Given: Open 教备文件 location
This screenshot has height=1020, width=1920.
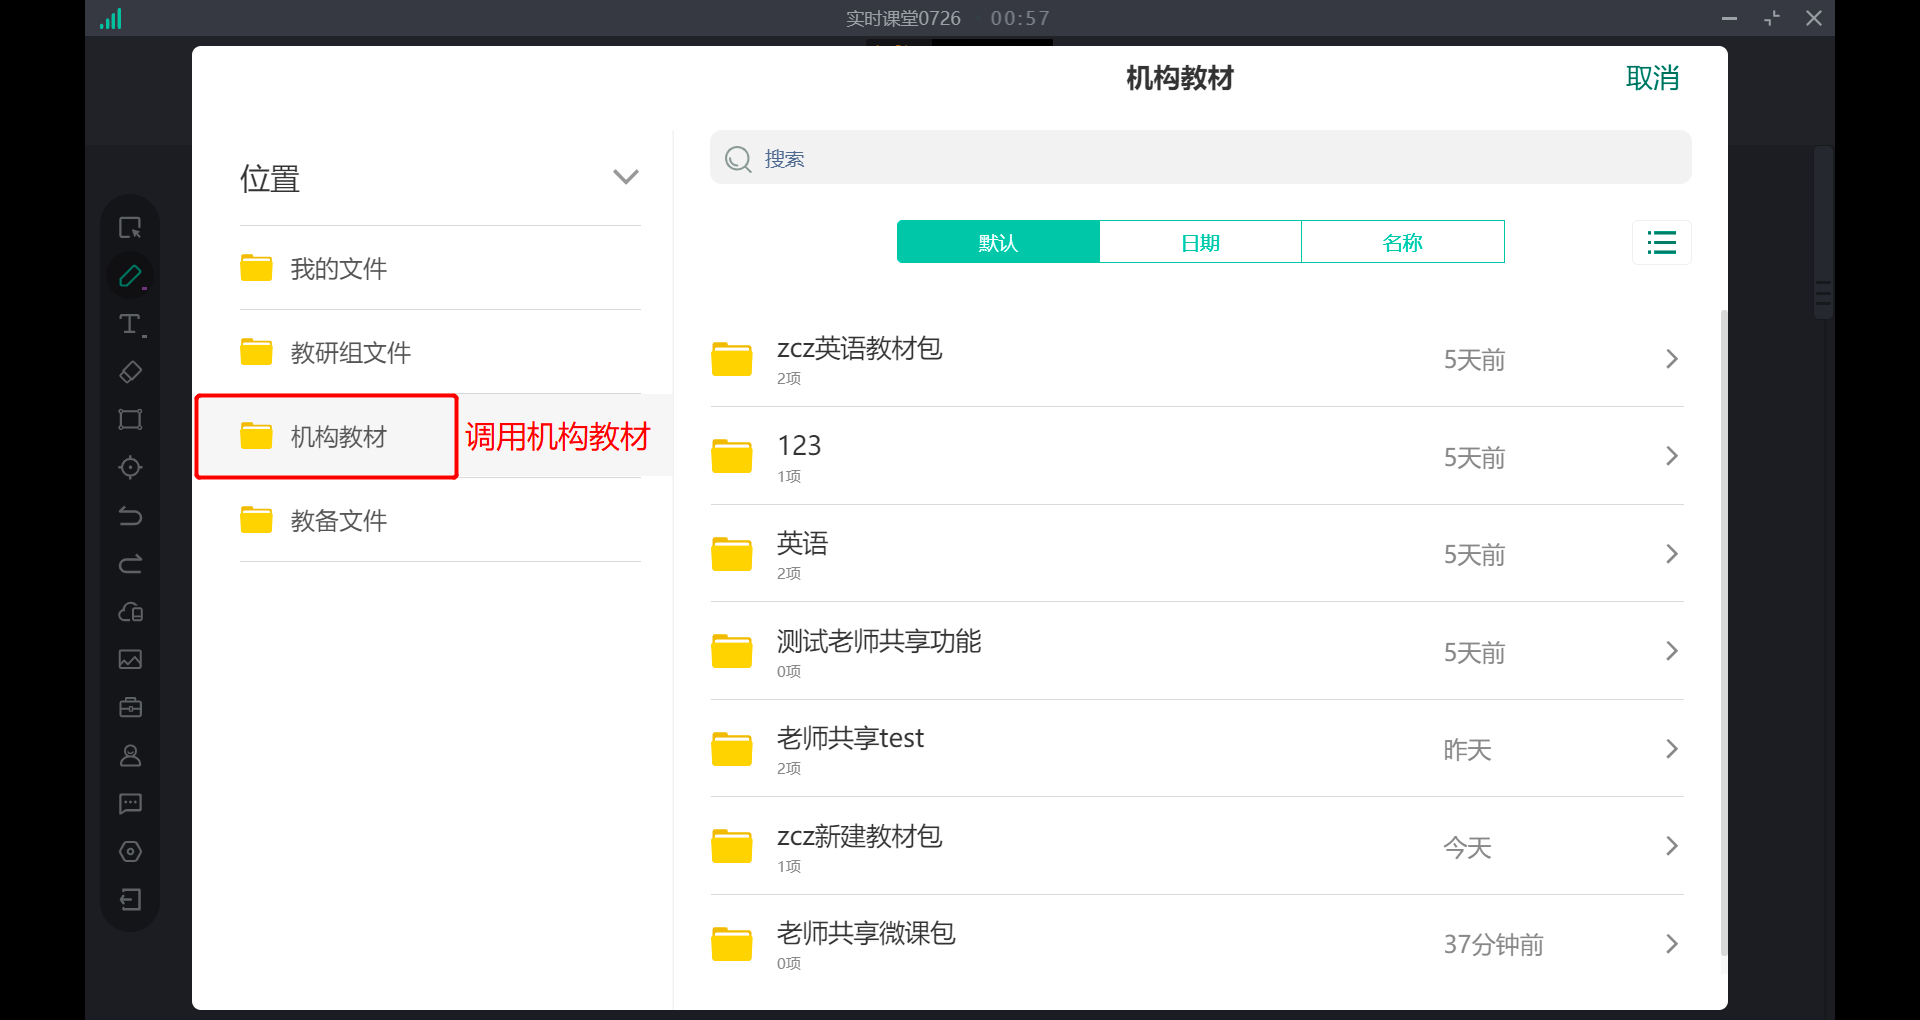Looking at the screenshot, I should (440, 520).
